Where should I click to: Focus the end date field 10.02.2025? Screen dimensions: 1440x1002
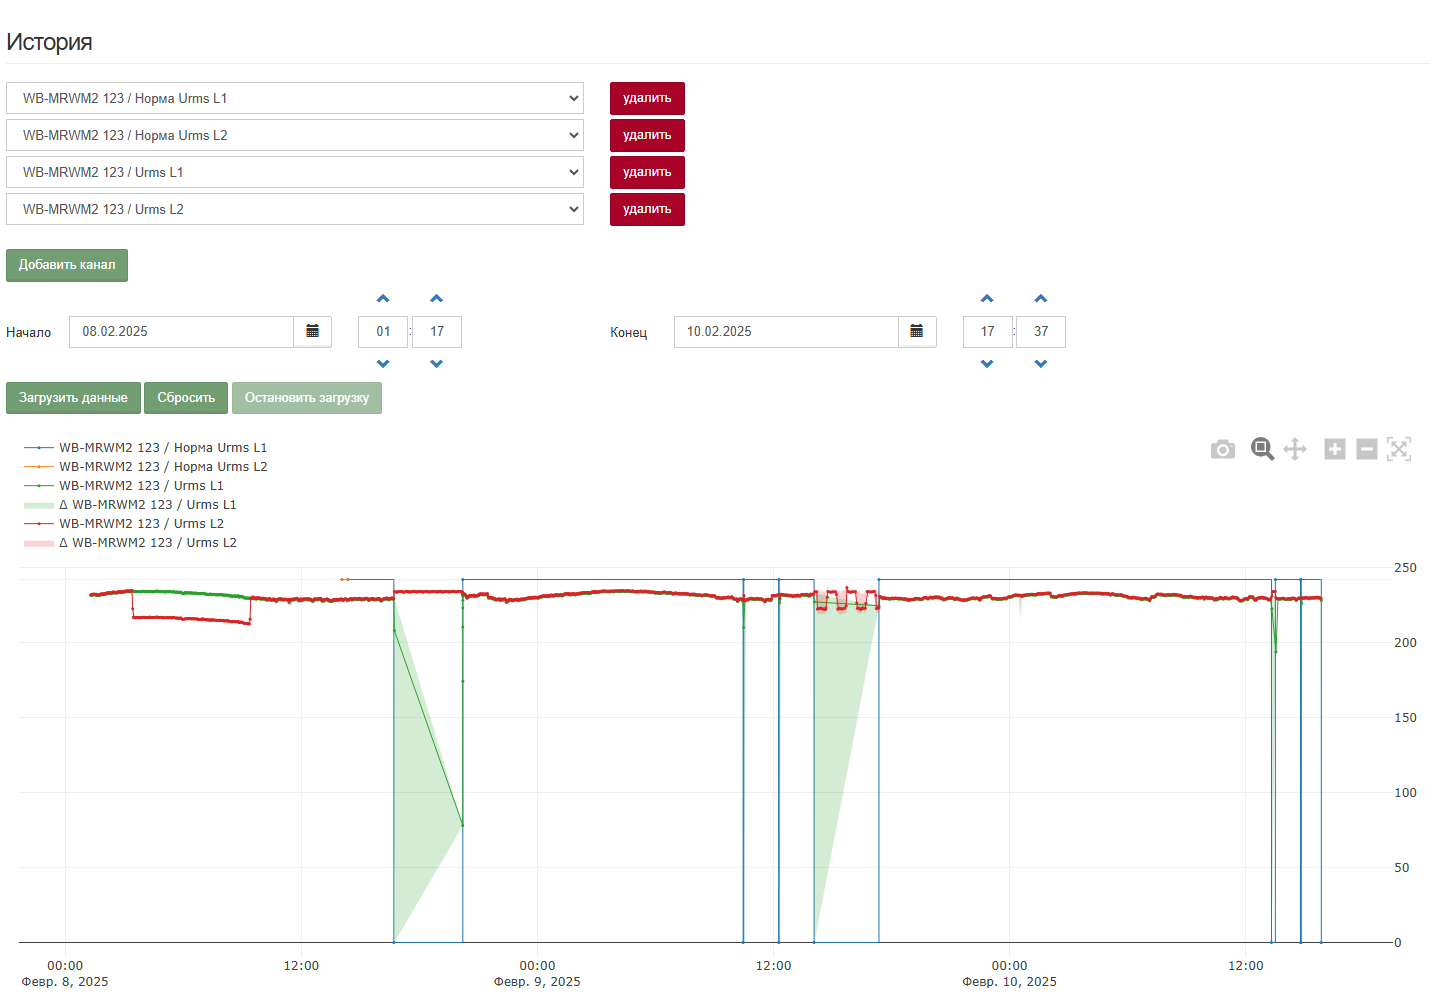(786, 332)
